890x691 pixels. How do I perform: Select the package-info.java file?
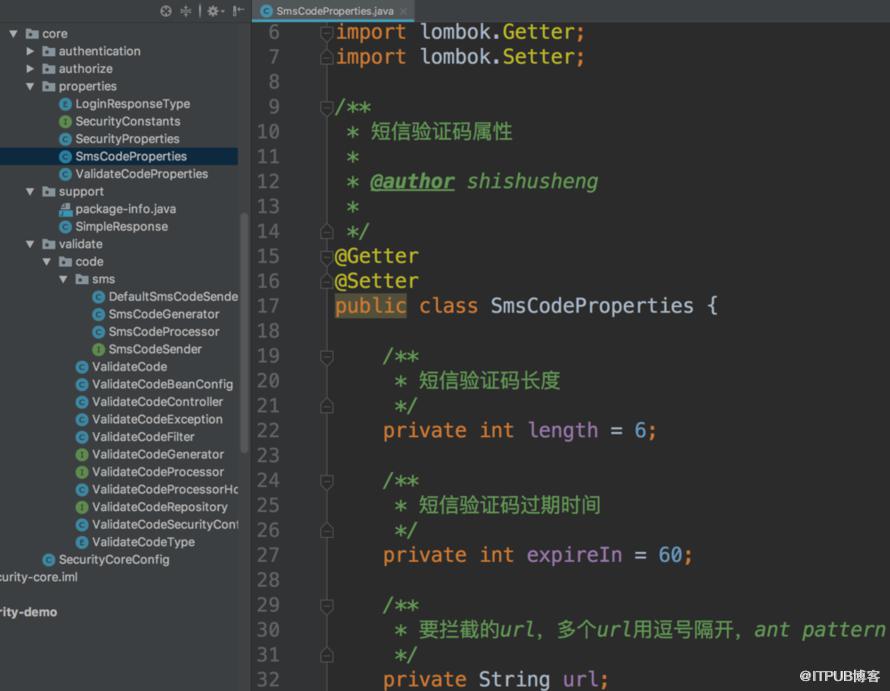click(125, 210)
